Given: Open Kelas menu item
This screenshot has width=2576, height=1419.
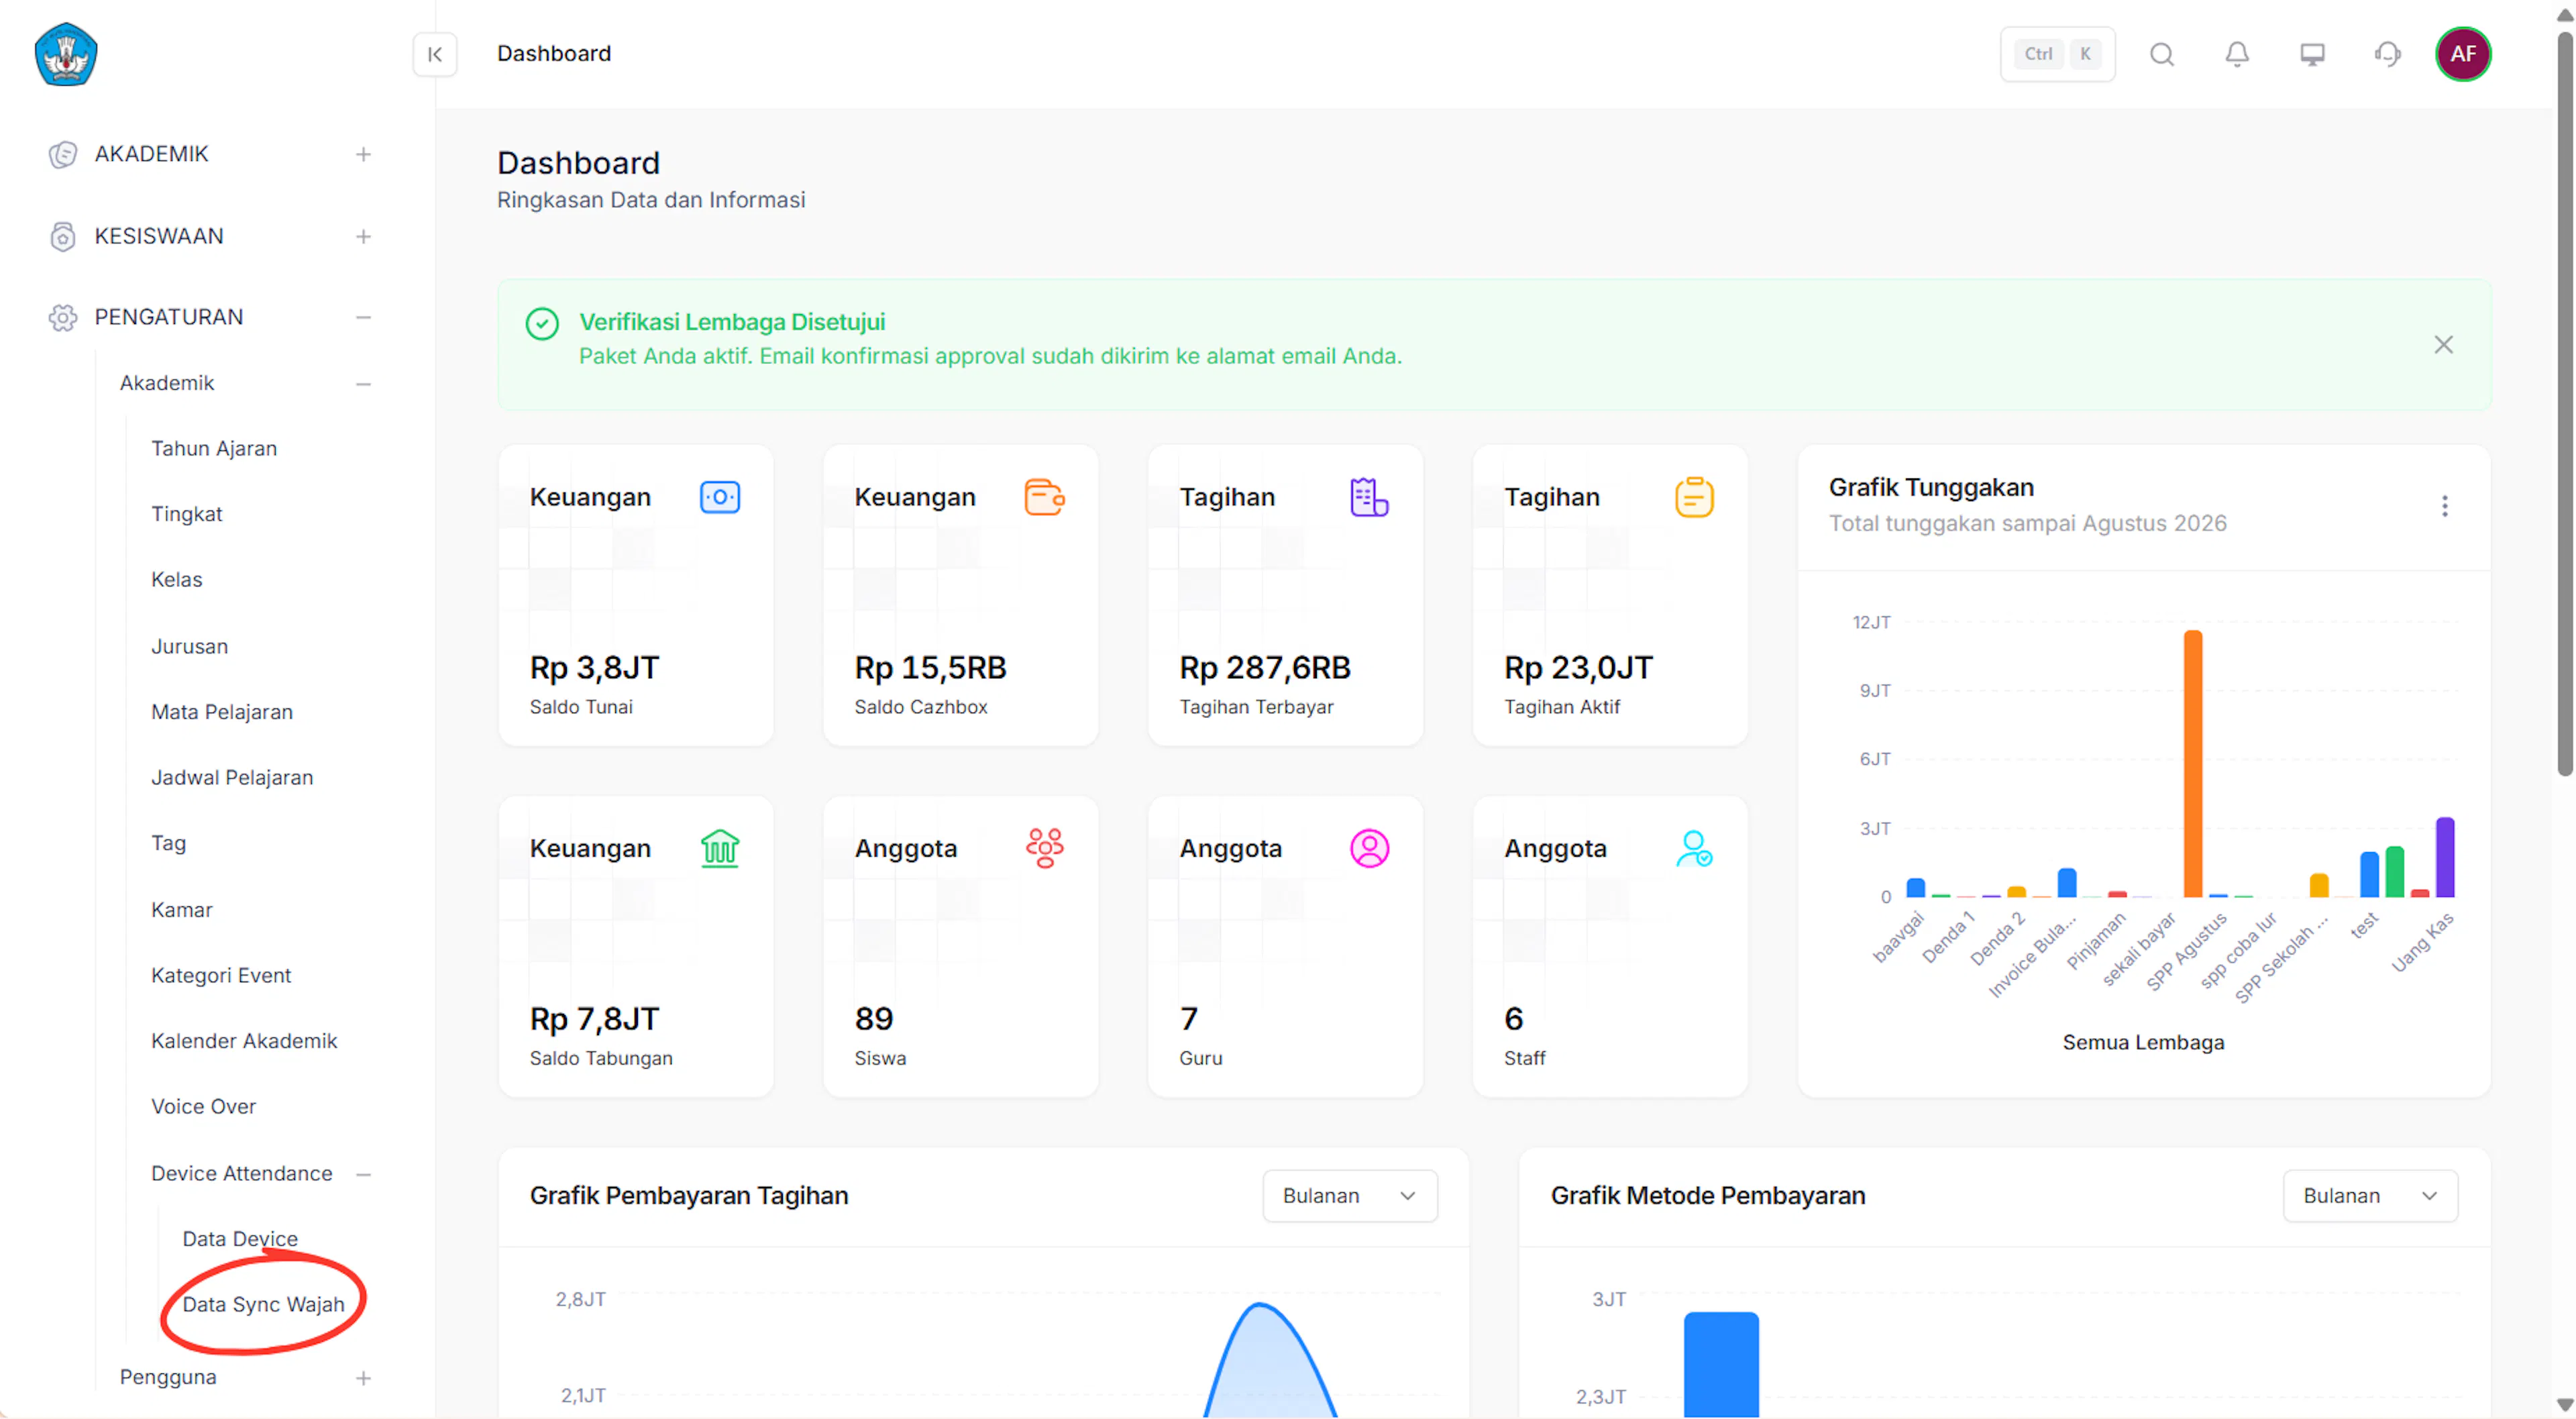Looking at the screenshot, I should coord(177,580).
